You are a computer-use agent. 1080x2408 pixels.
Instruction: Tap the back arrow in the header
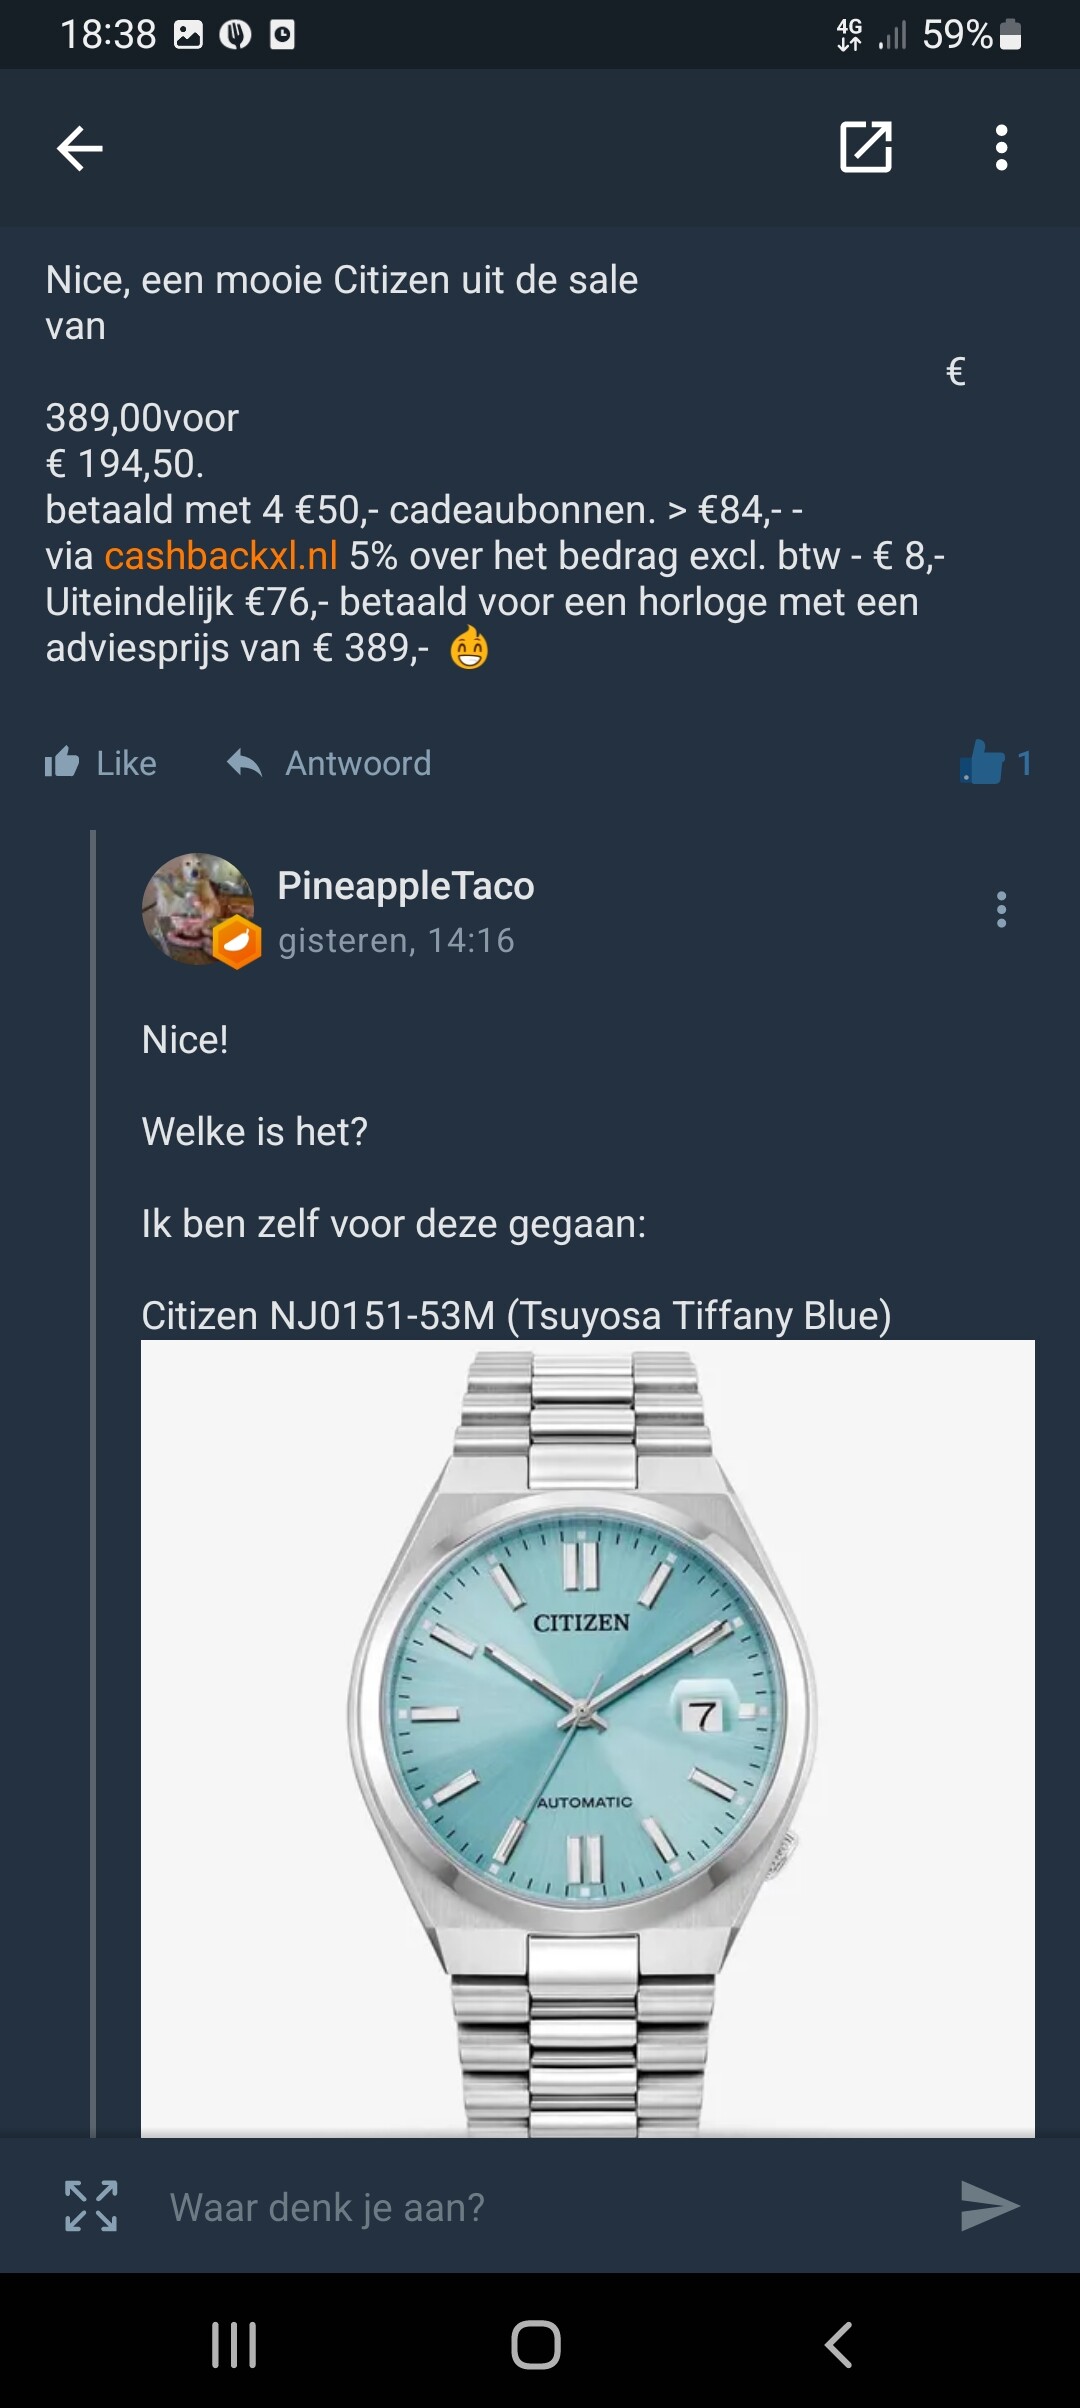(x=80, y=149)
